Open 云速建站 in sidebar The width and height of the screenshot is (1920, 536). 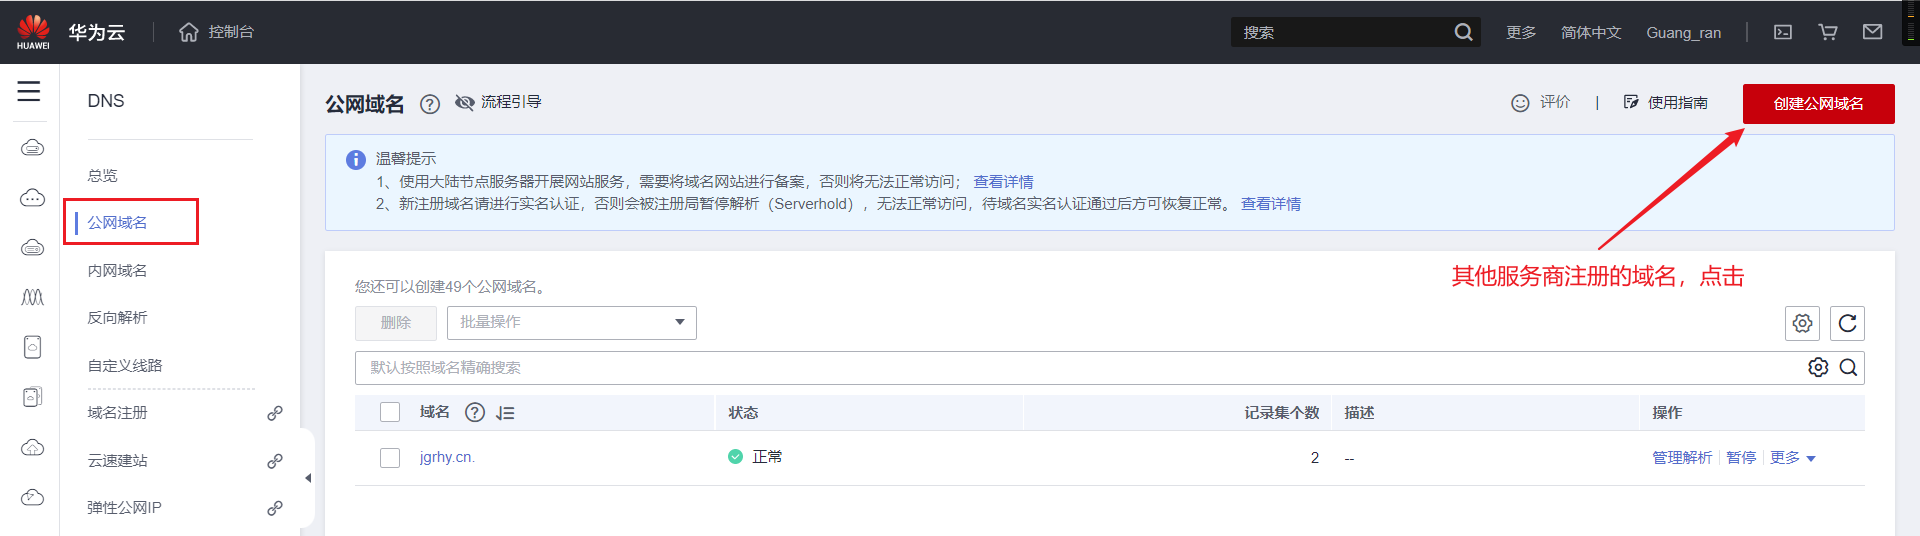(x=117, y=460)
